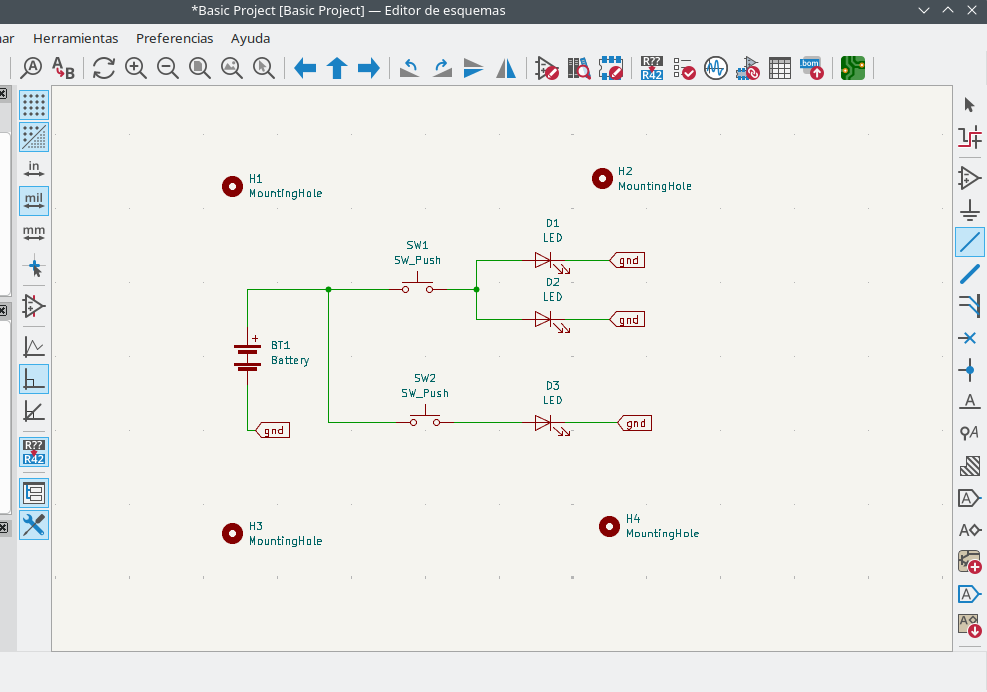Switch units to millimeters (mm)
Viewport: 987px width, 692px height.
pyautogui.click(x=34, y=233)
